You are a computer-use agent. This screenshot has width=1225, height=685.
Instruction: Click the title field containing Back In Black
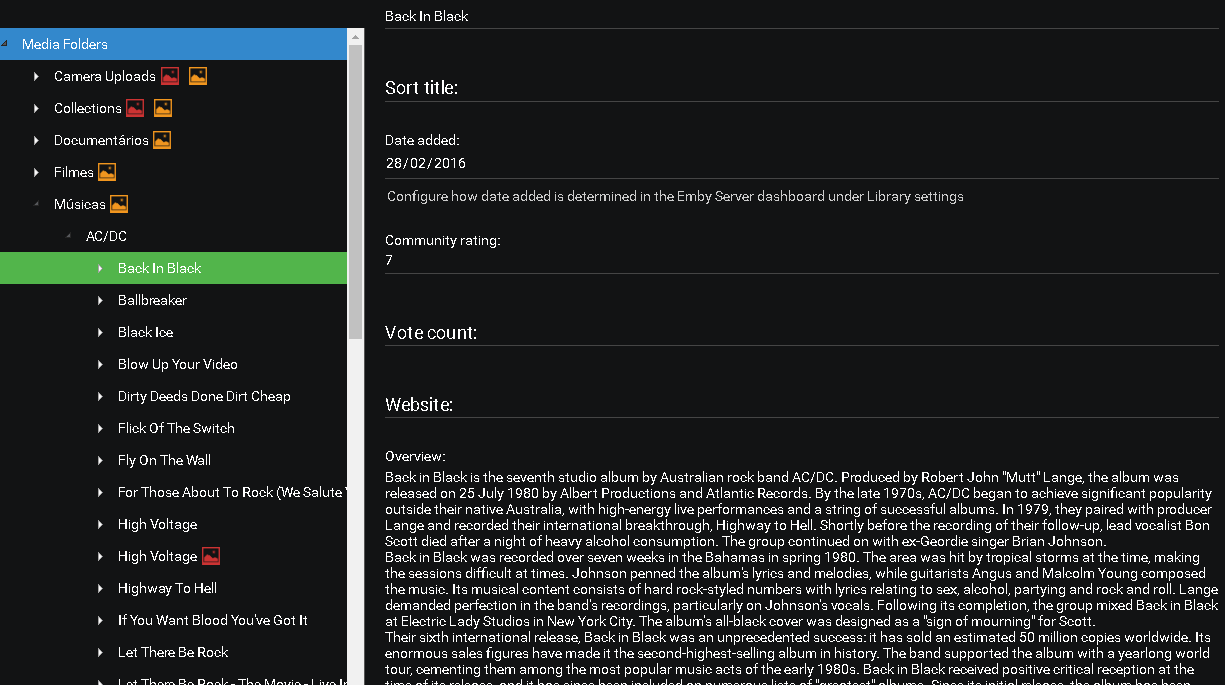(x=802, y=16)
